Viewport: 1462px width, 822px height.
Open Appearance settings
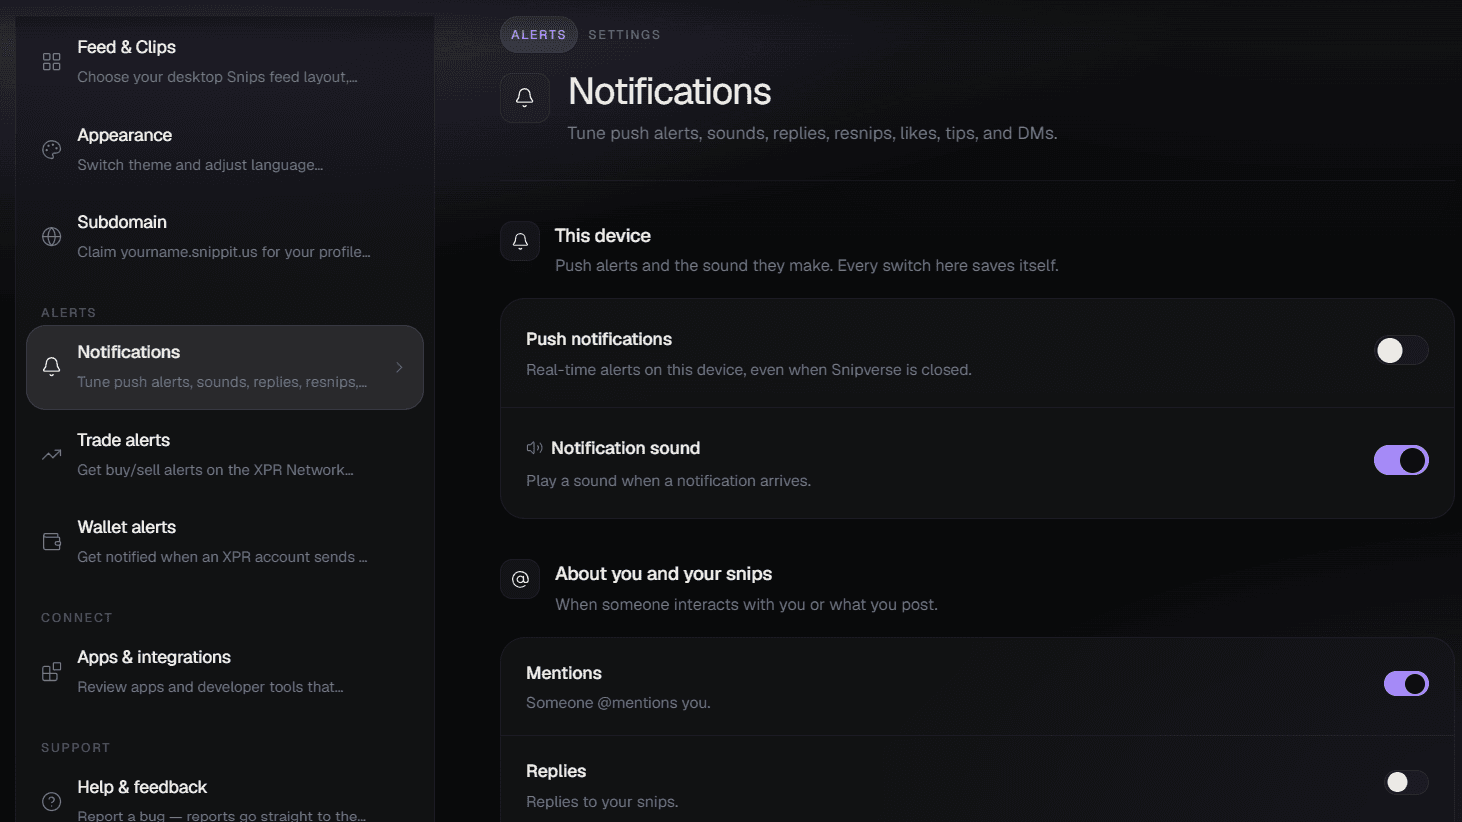pos(225,150)
